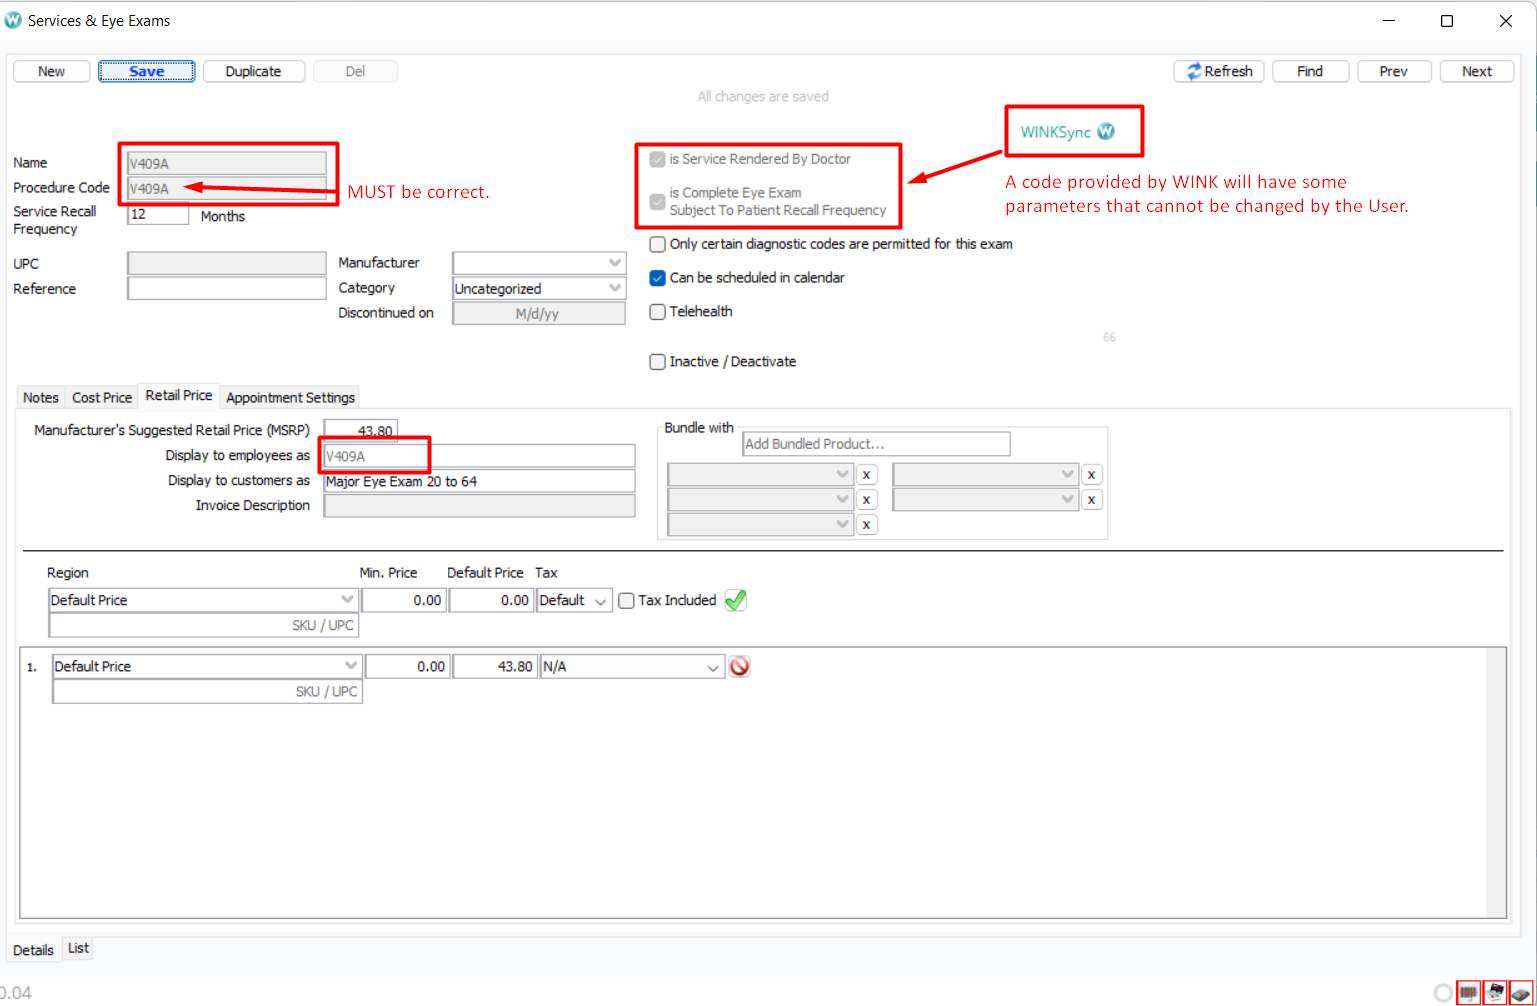
Task: Click the Add Bundled Product field
Action: [x=875, y=444]
